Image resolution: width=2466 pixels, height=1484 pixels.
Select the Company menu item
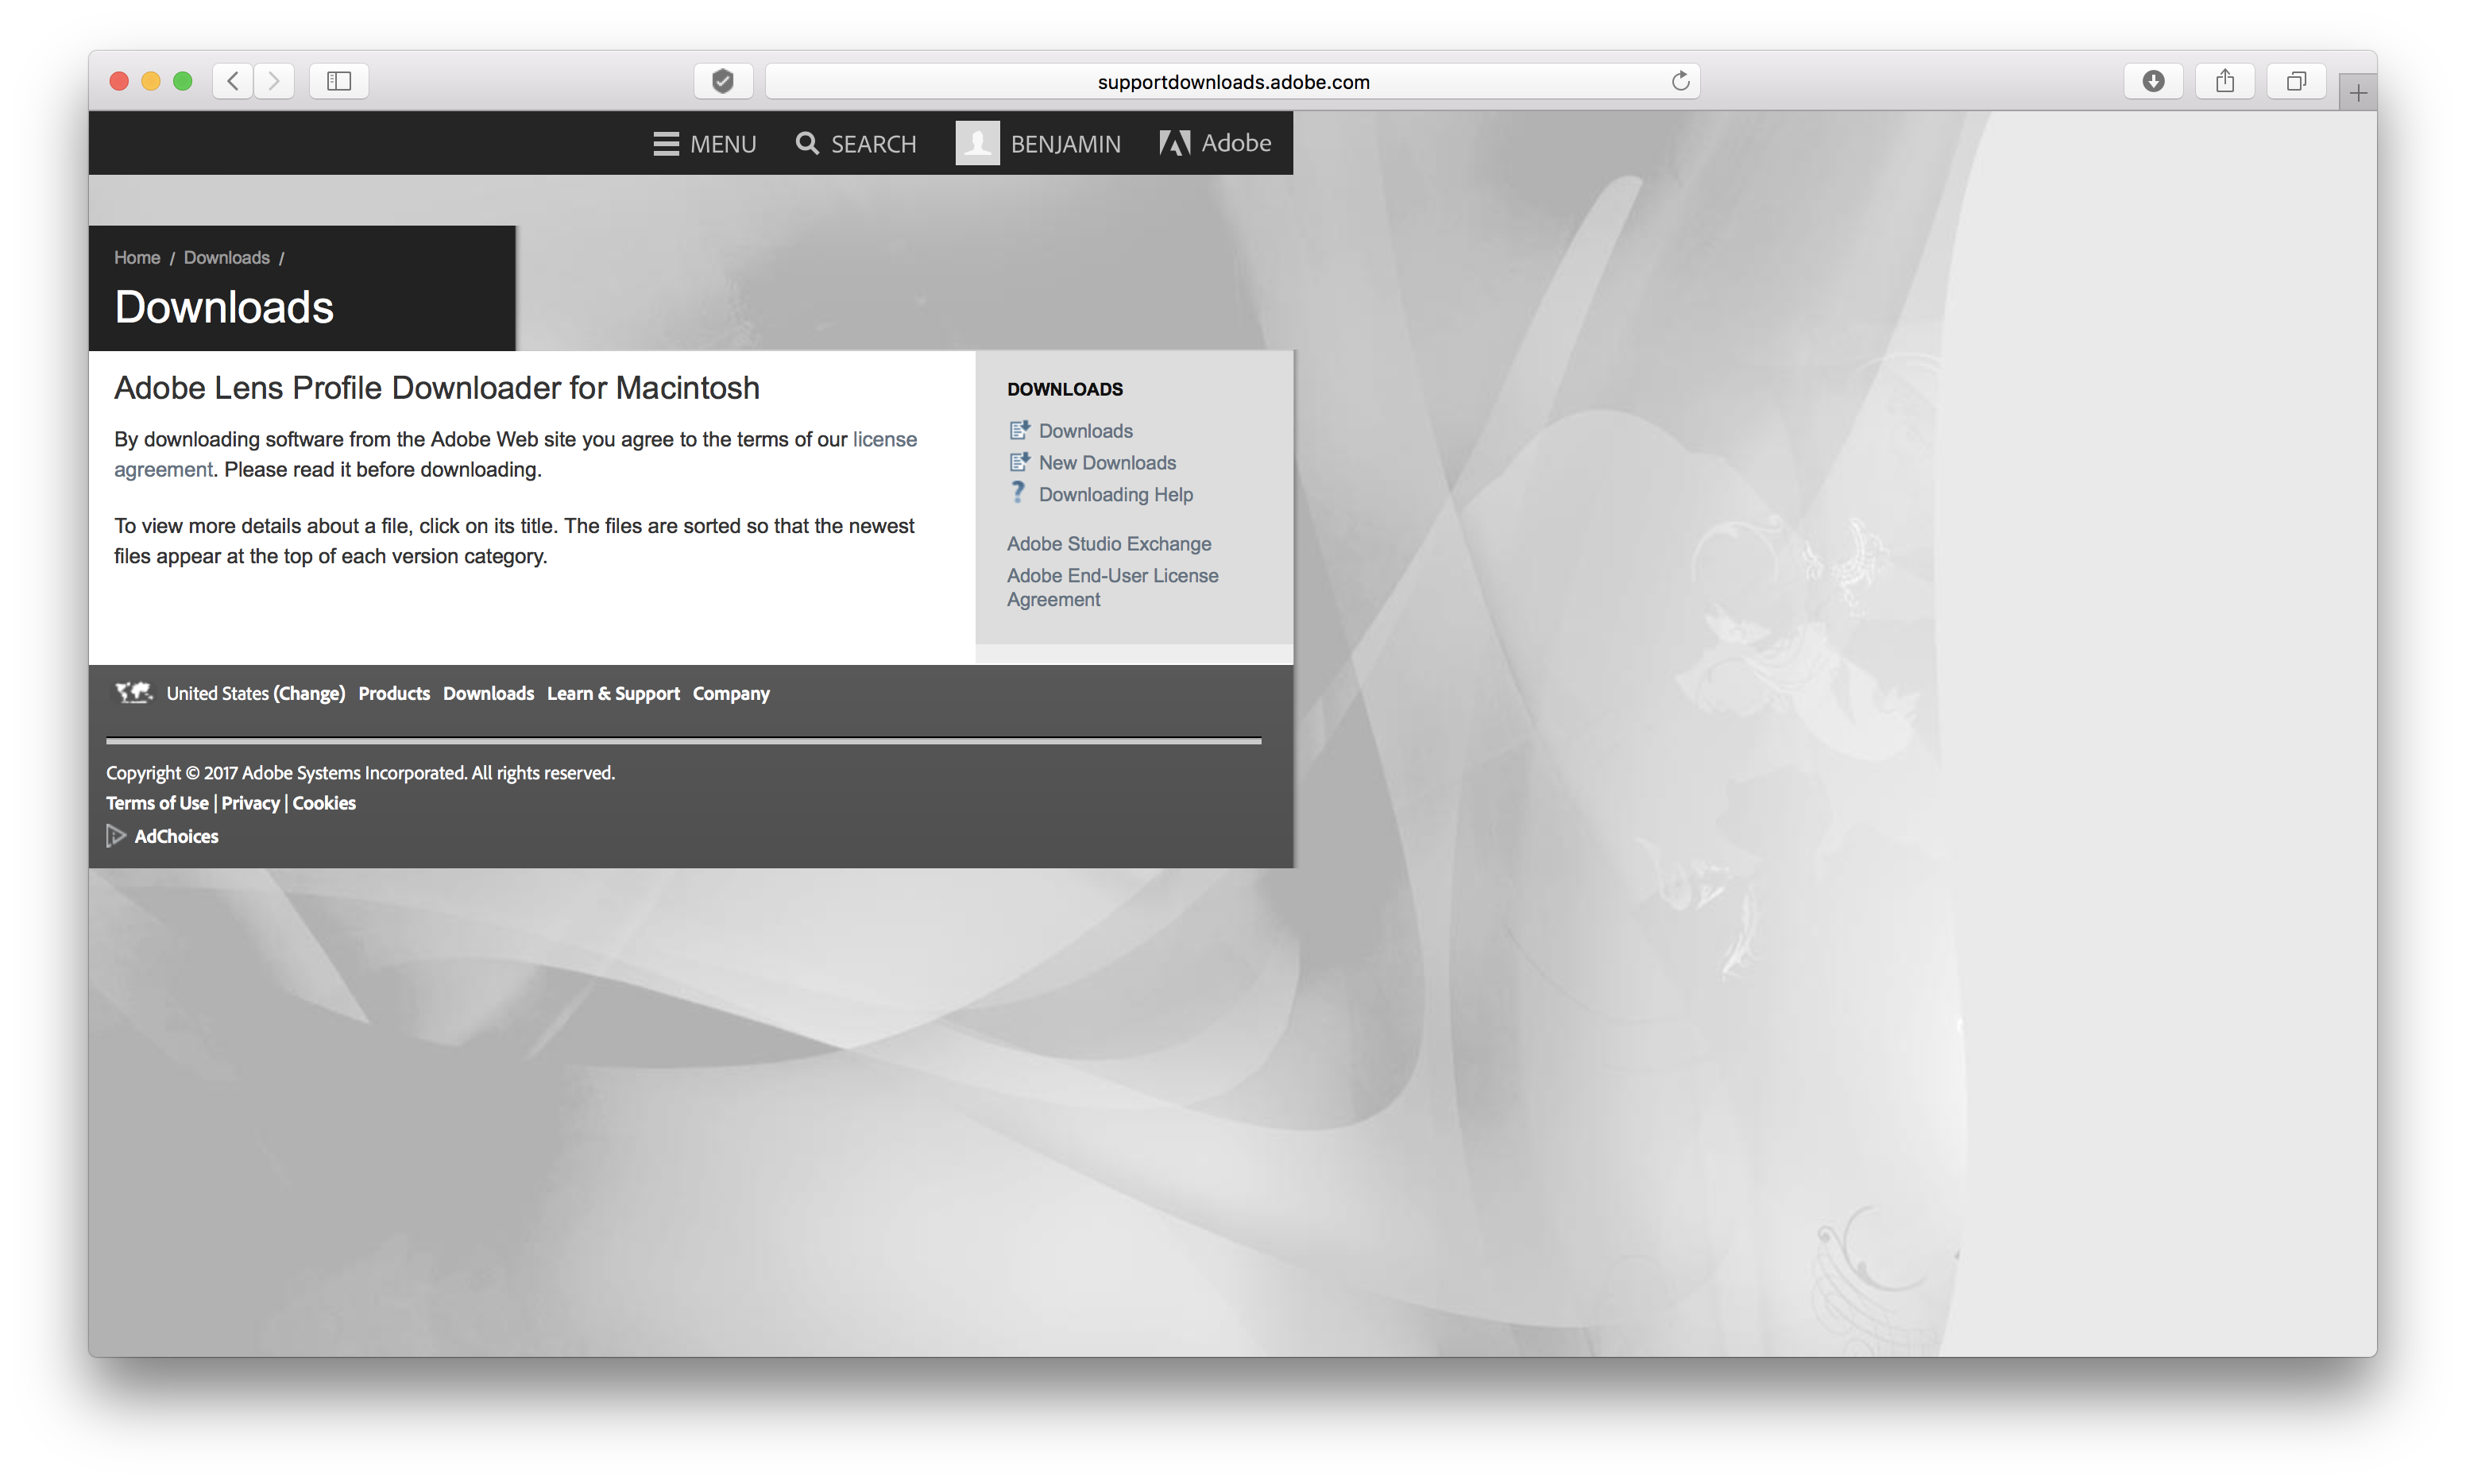coord(731,692)
